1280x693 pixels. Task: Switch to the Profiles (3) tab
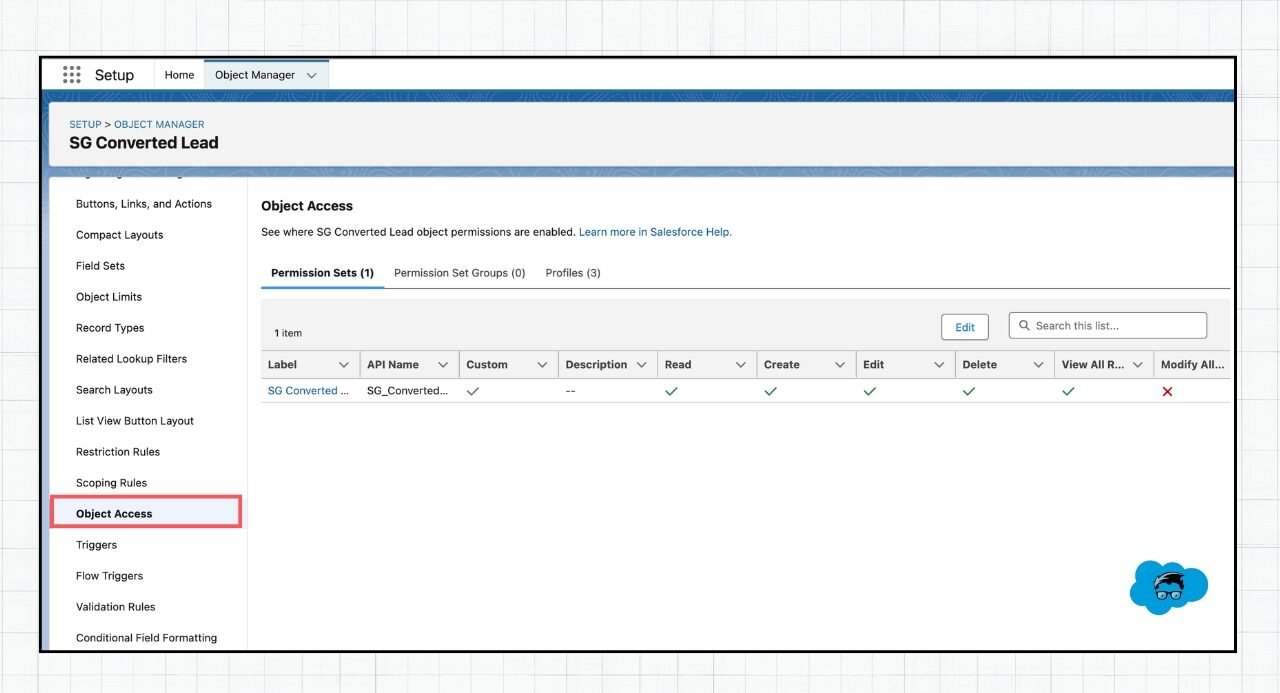tap(573, 273)
